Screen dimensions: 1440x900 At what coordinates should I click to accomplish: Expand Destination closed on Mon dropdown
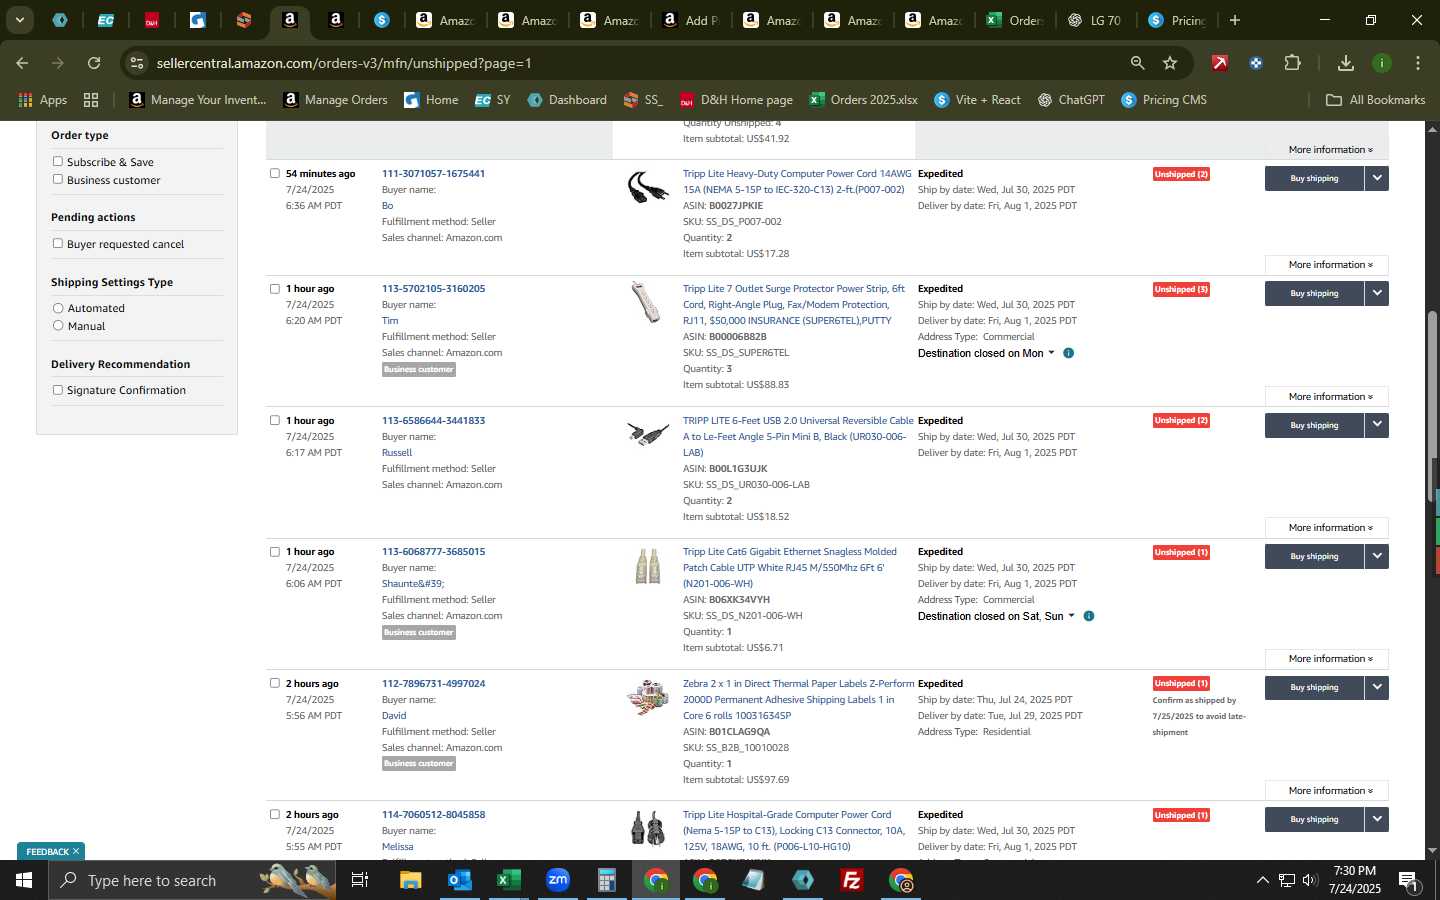point(1051,353)
